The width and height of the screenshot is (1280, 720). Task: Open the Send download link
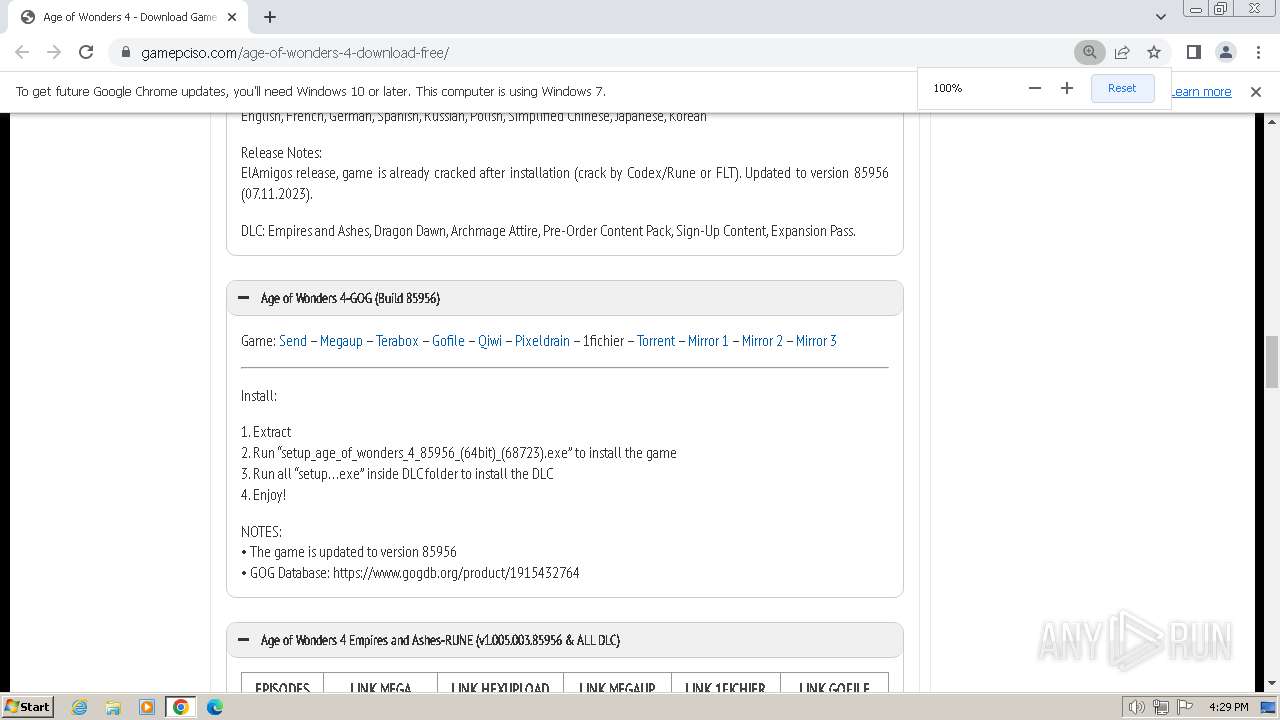(293, 341)
